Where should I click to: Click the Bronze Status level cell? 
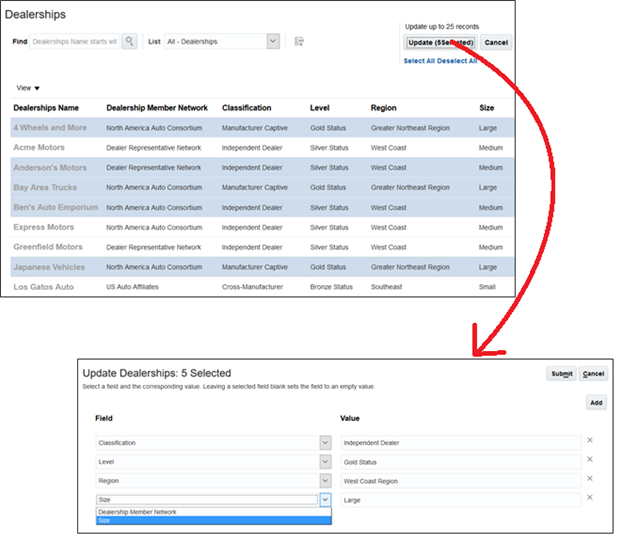(x=331, y=287)
